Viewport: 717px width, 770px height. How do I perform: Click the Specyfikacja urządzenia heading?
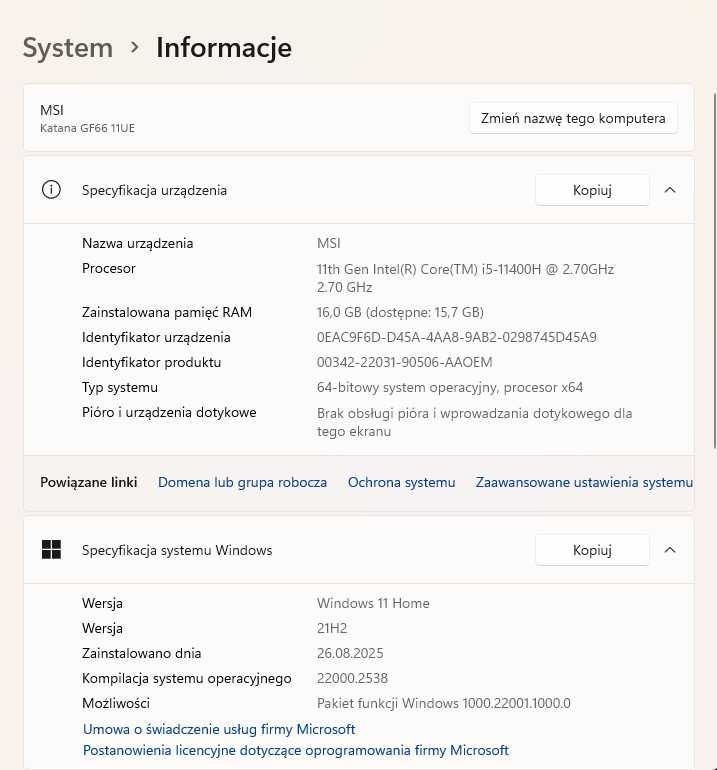tap(154, 190)
